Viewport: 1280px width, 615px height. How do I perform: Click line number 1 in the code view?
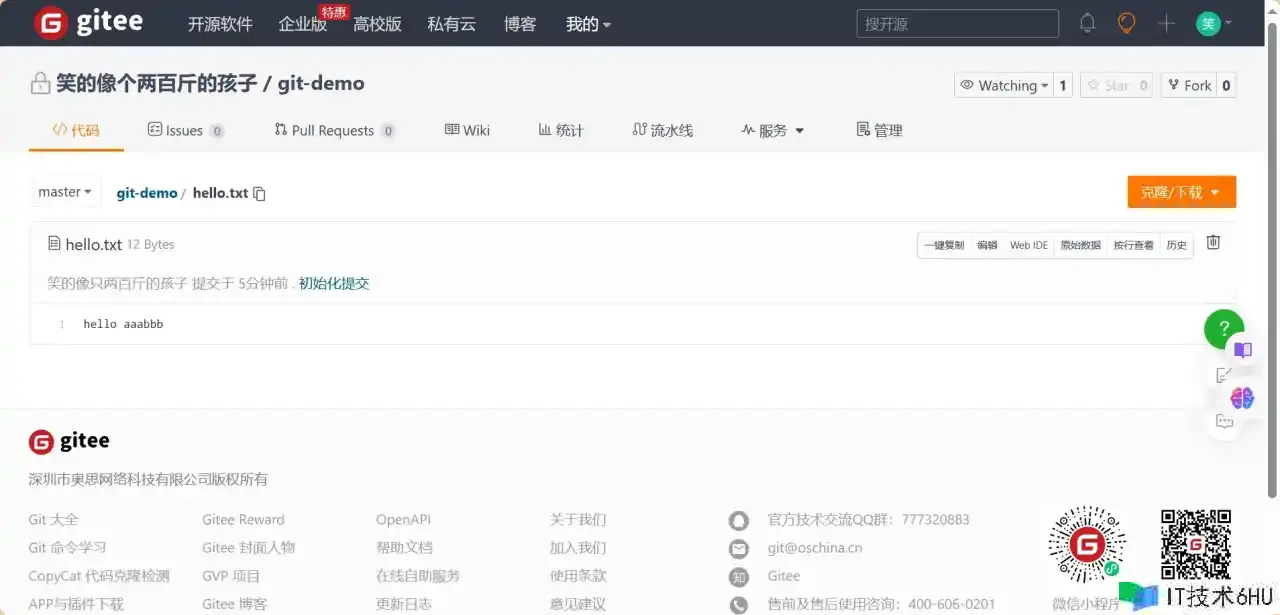[x=61, y=324]
